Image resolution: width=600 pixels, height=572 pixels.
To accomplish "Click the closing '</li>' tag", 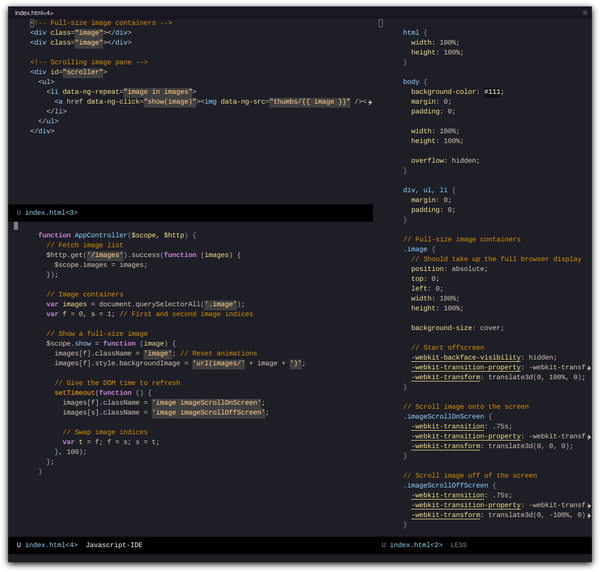I will [x=57, y=111].
